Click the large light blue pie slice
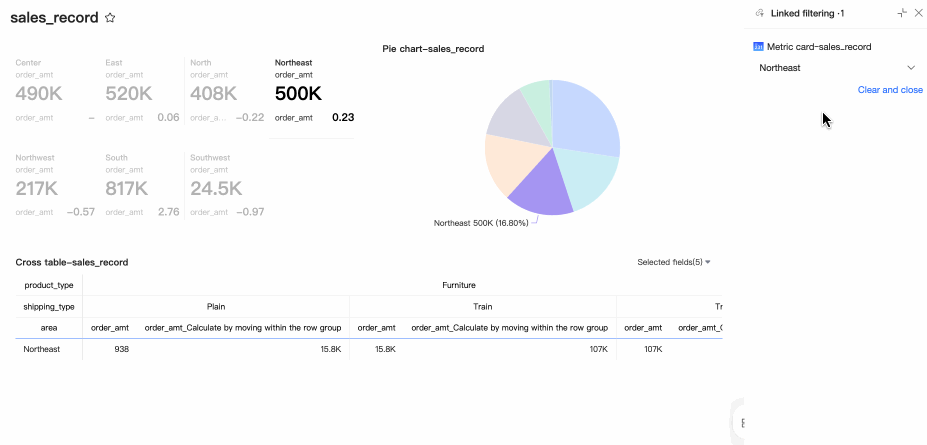Screen dimensions: 927x445 [x=585, y=118]
